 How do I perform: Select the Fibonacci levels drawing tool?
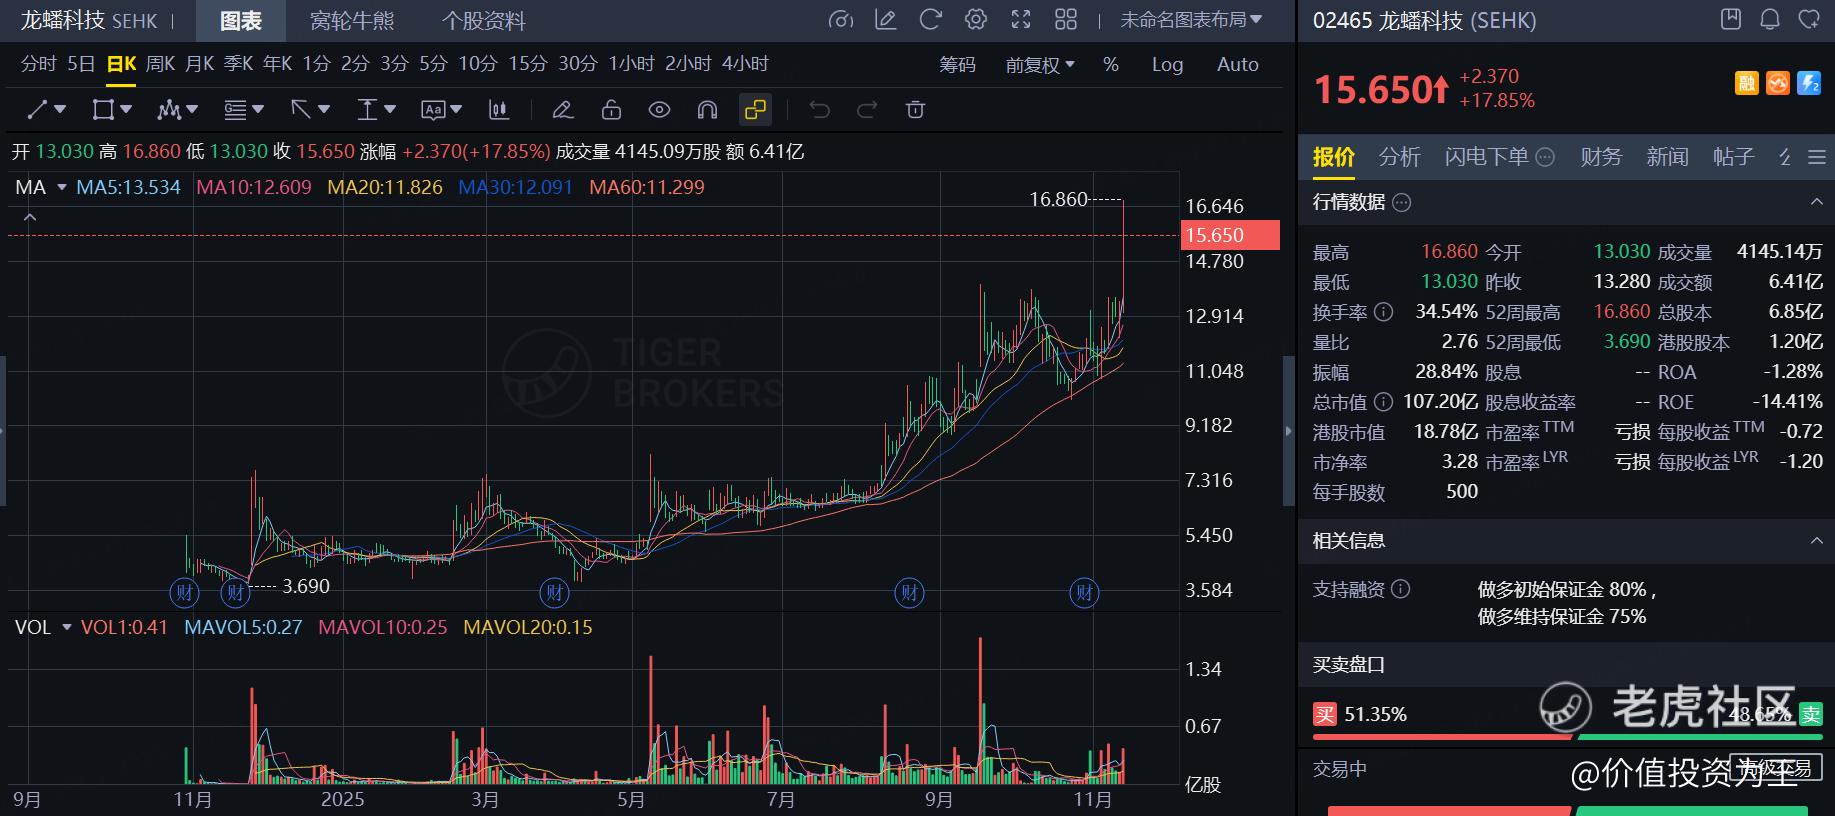point(235,110)
